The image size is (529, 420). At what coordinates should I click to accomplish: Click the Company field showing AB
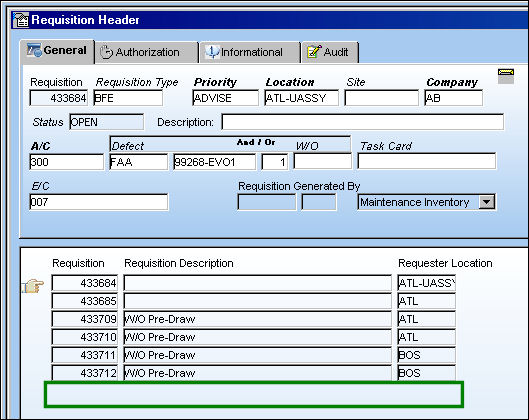point(453,98)
